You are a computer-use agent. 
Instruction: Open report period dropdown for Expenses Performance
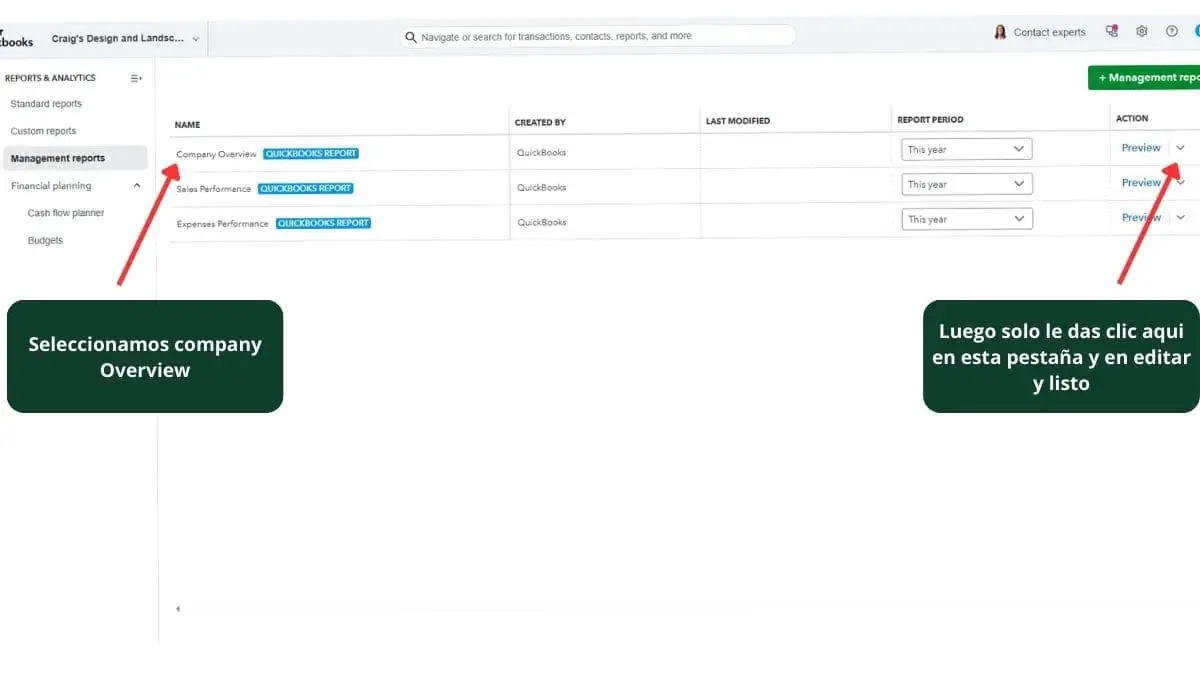coord(966,219)
